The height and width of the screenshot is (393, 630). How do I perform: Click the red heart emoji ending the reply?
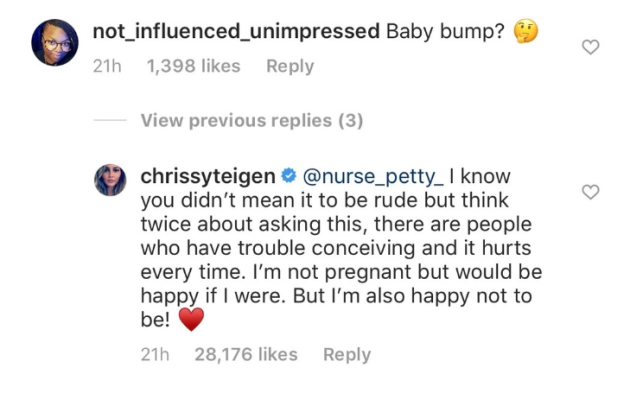coord(191,319)
